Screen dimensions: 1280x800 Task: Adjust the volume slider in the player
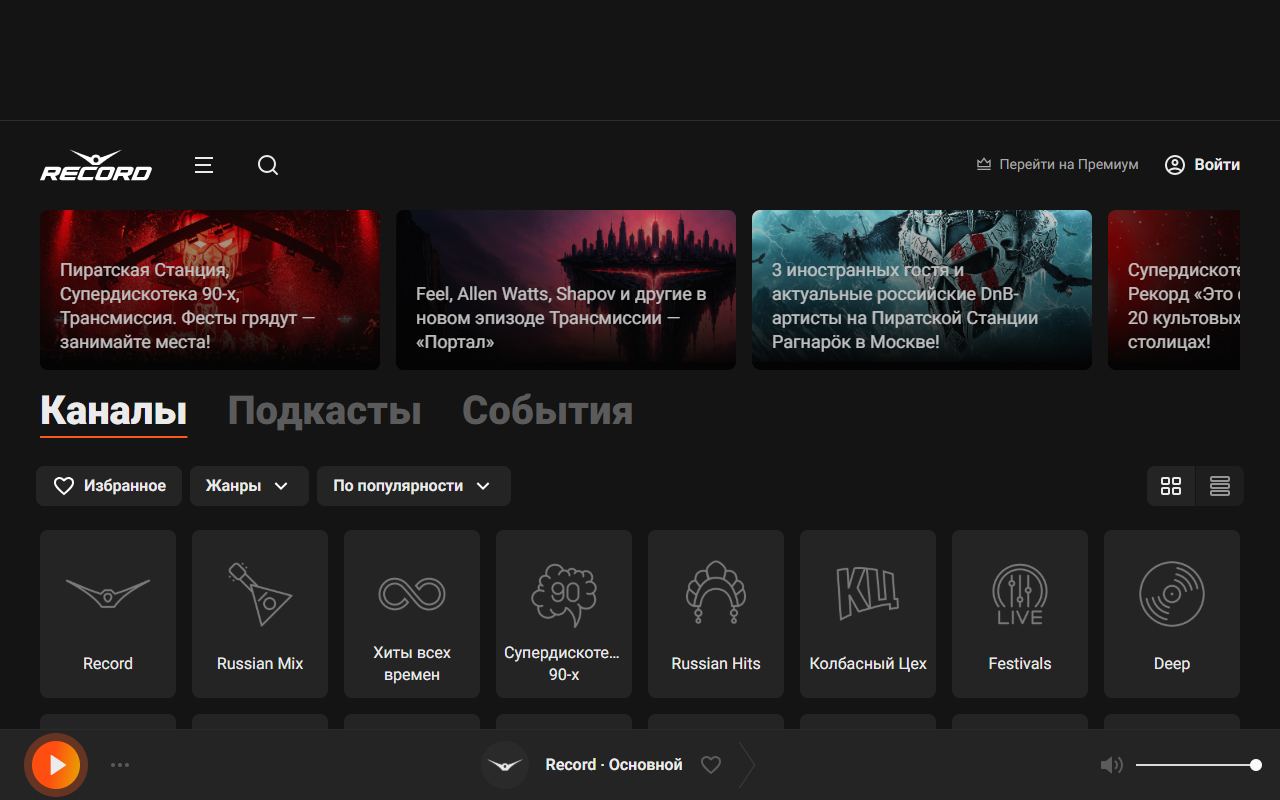point(1196,765)
